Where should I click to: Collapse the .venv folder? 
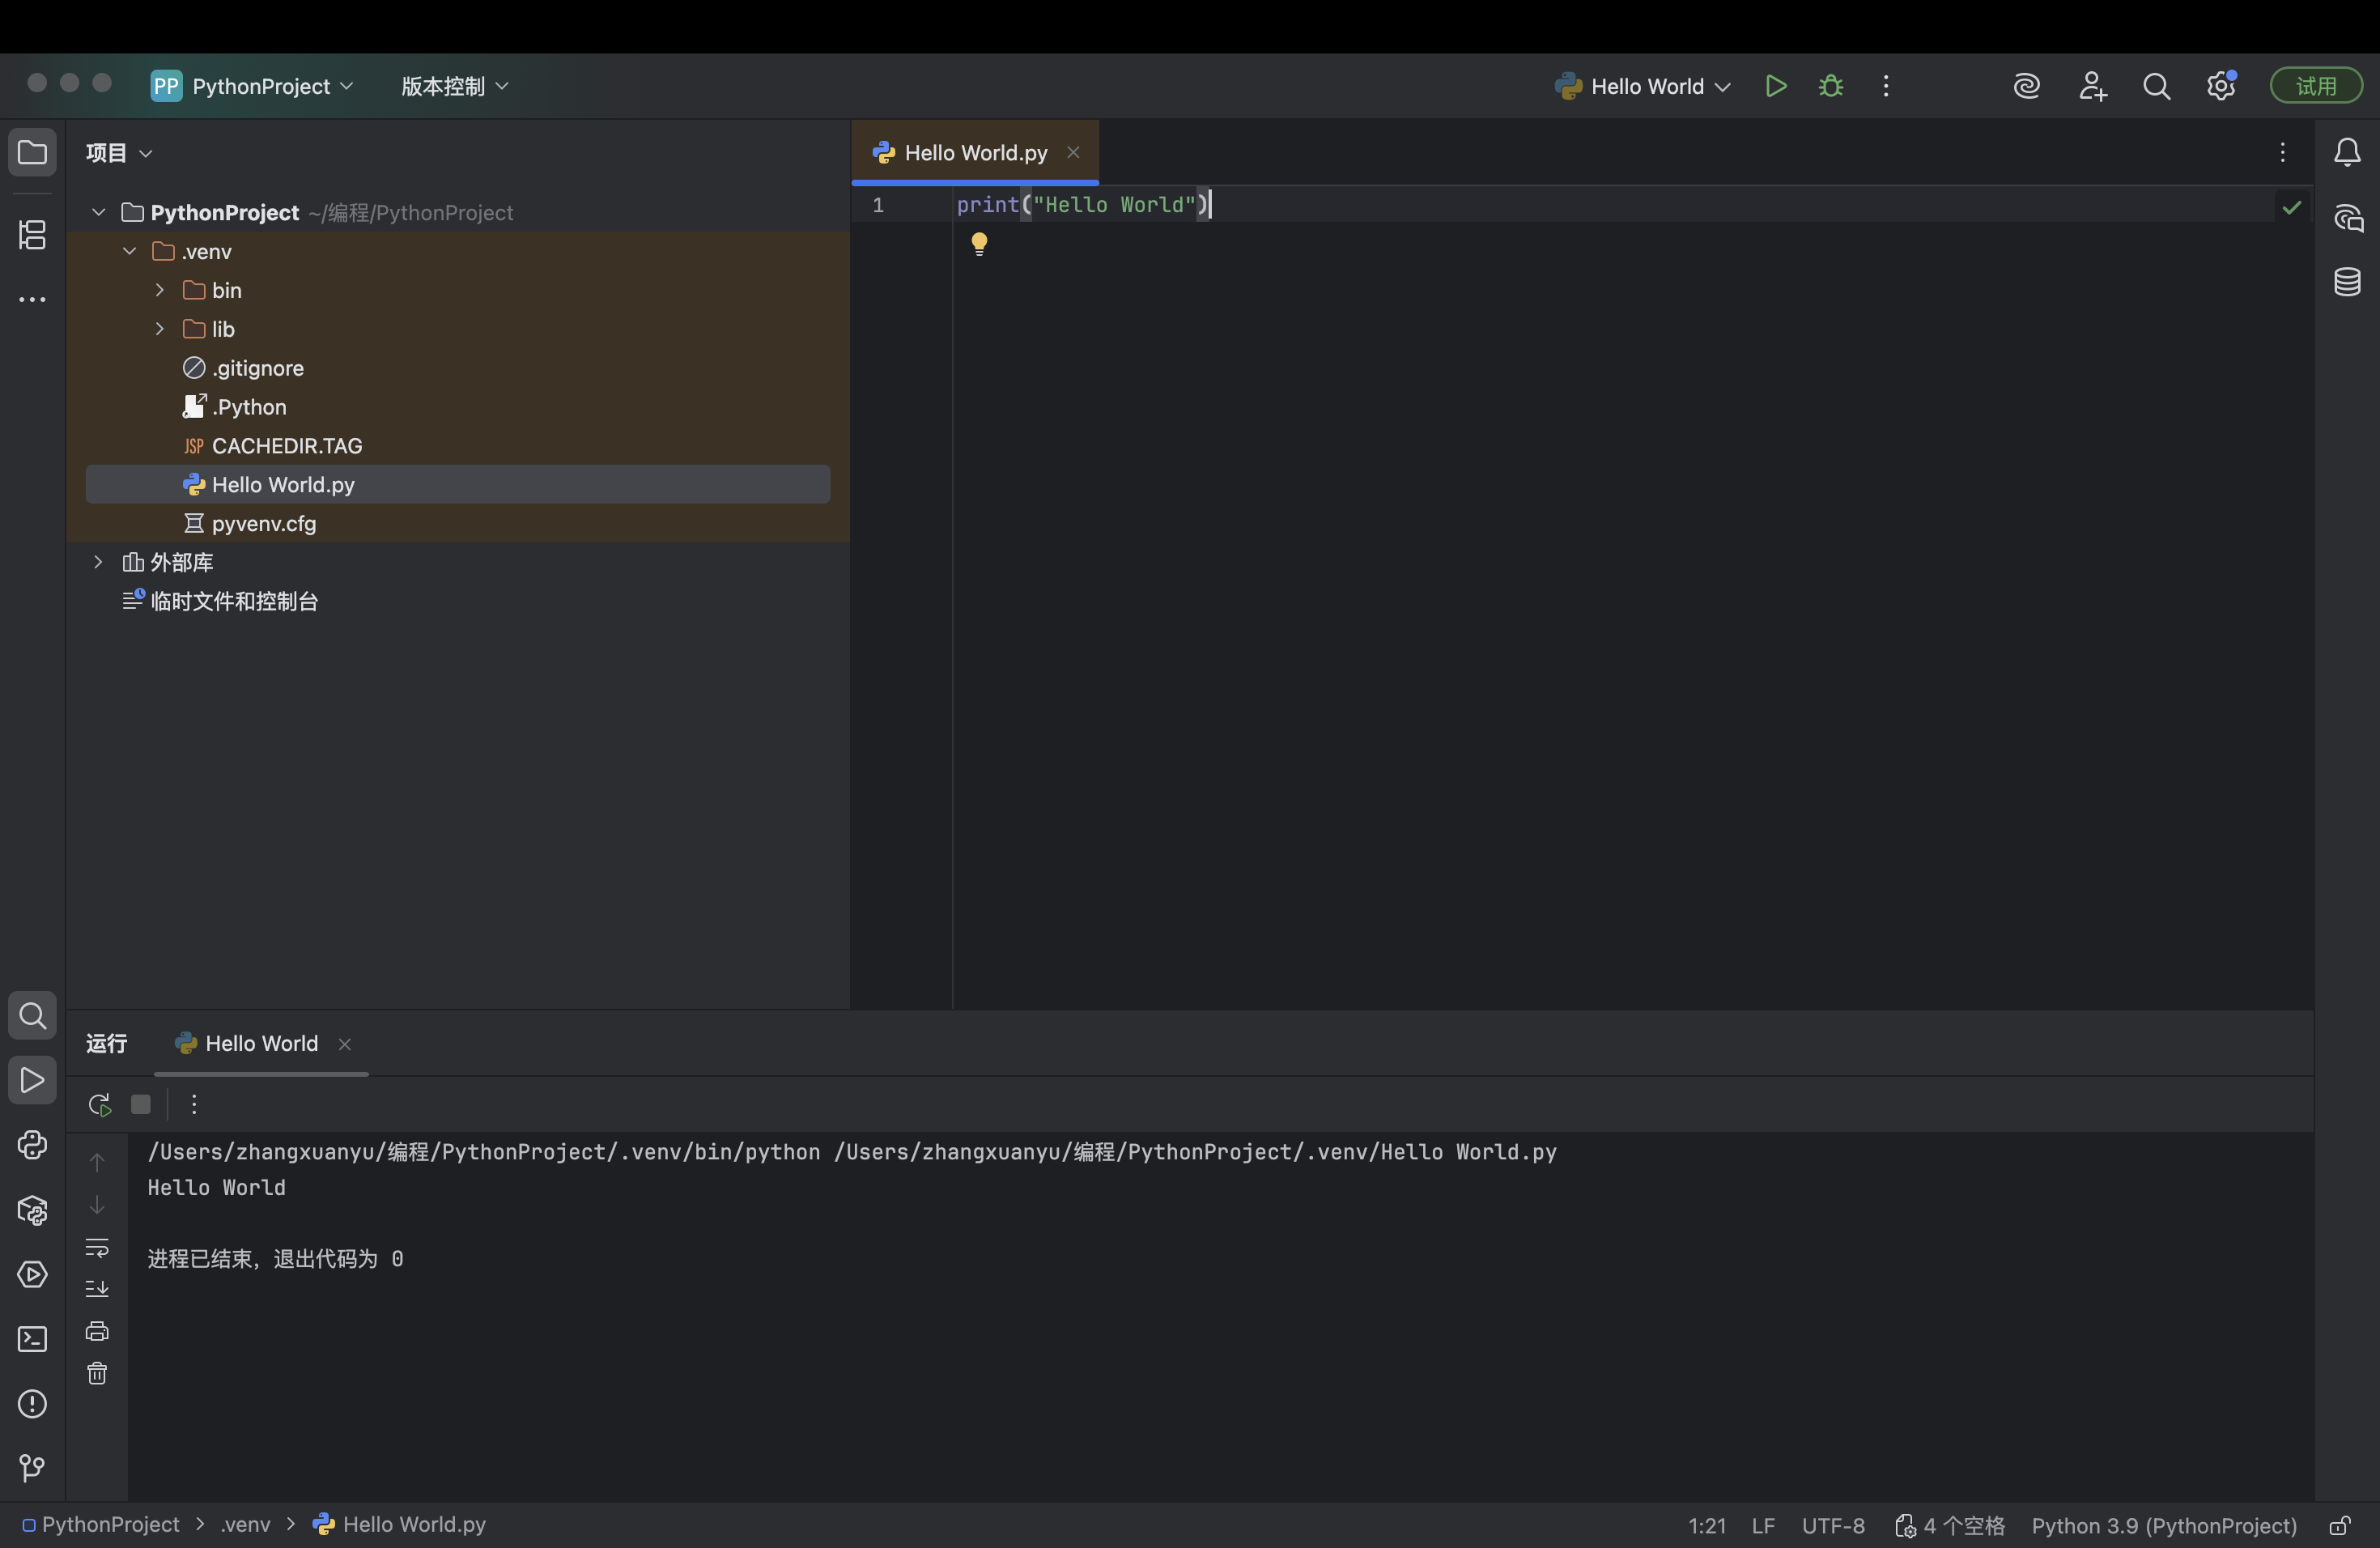pos(129,251)
